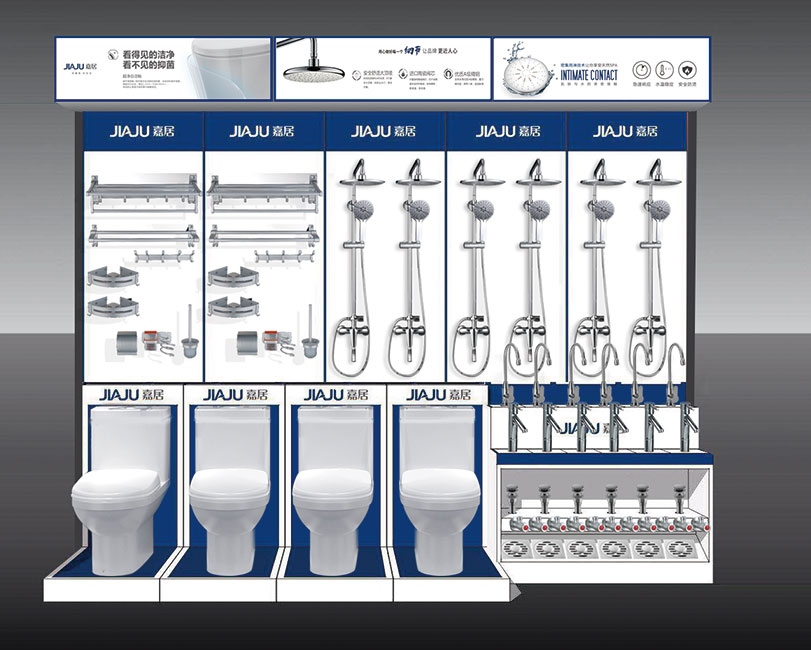Screen dimensions: 811x650
Task: Select the 看不见的抑菌 headline text
Action: 148,65
